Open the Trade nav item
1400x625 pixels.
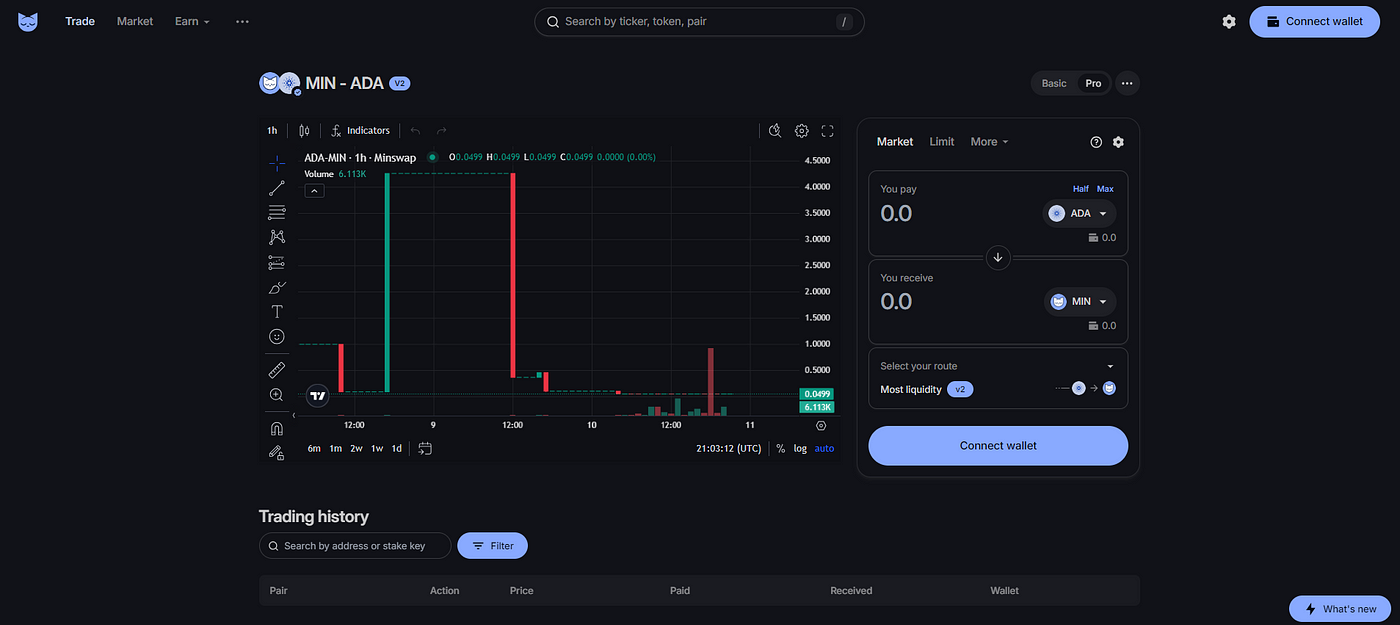pos(80,21)
